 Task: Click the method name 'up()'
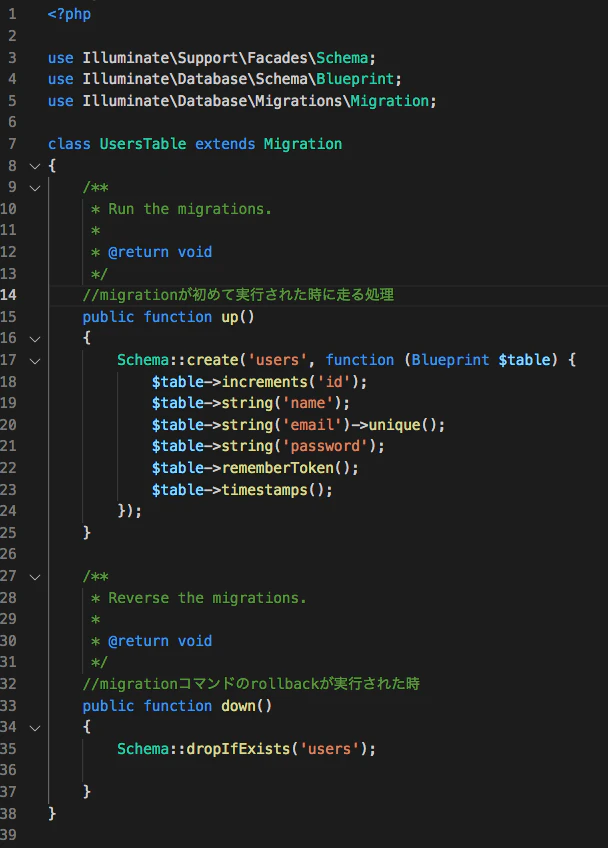click(x=237, y=317)
